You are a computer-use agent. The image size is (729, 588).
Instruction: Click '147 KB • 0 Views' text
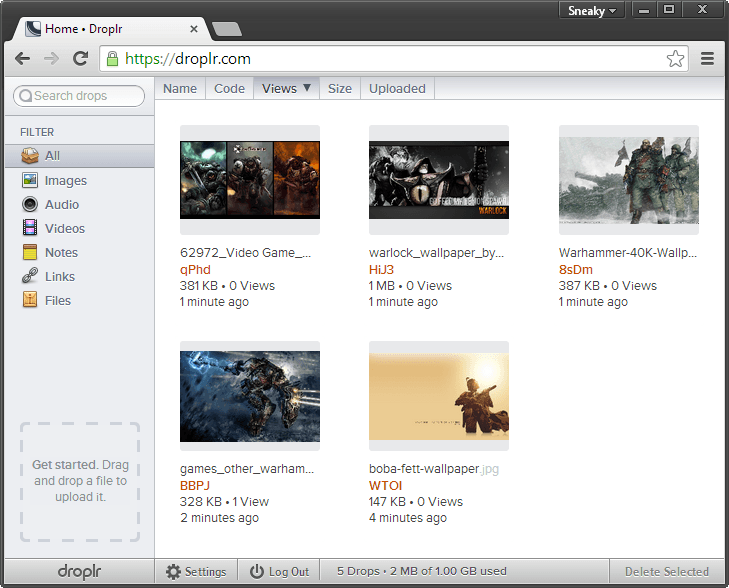pyautogui.click(x=416, y=502)
